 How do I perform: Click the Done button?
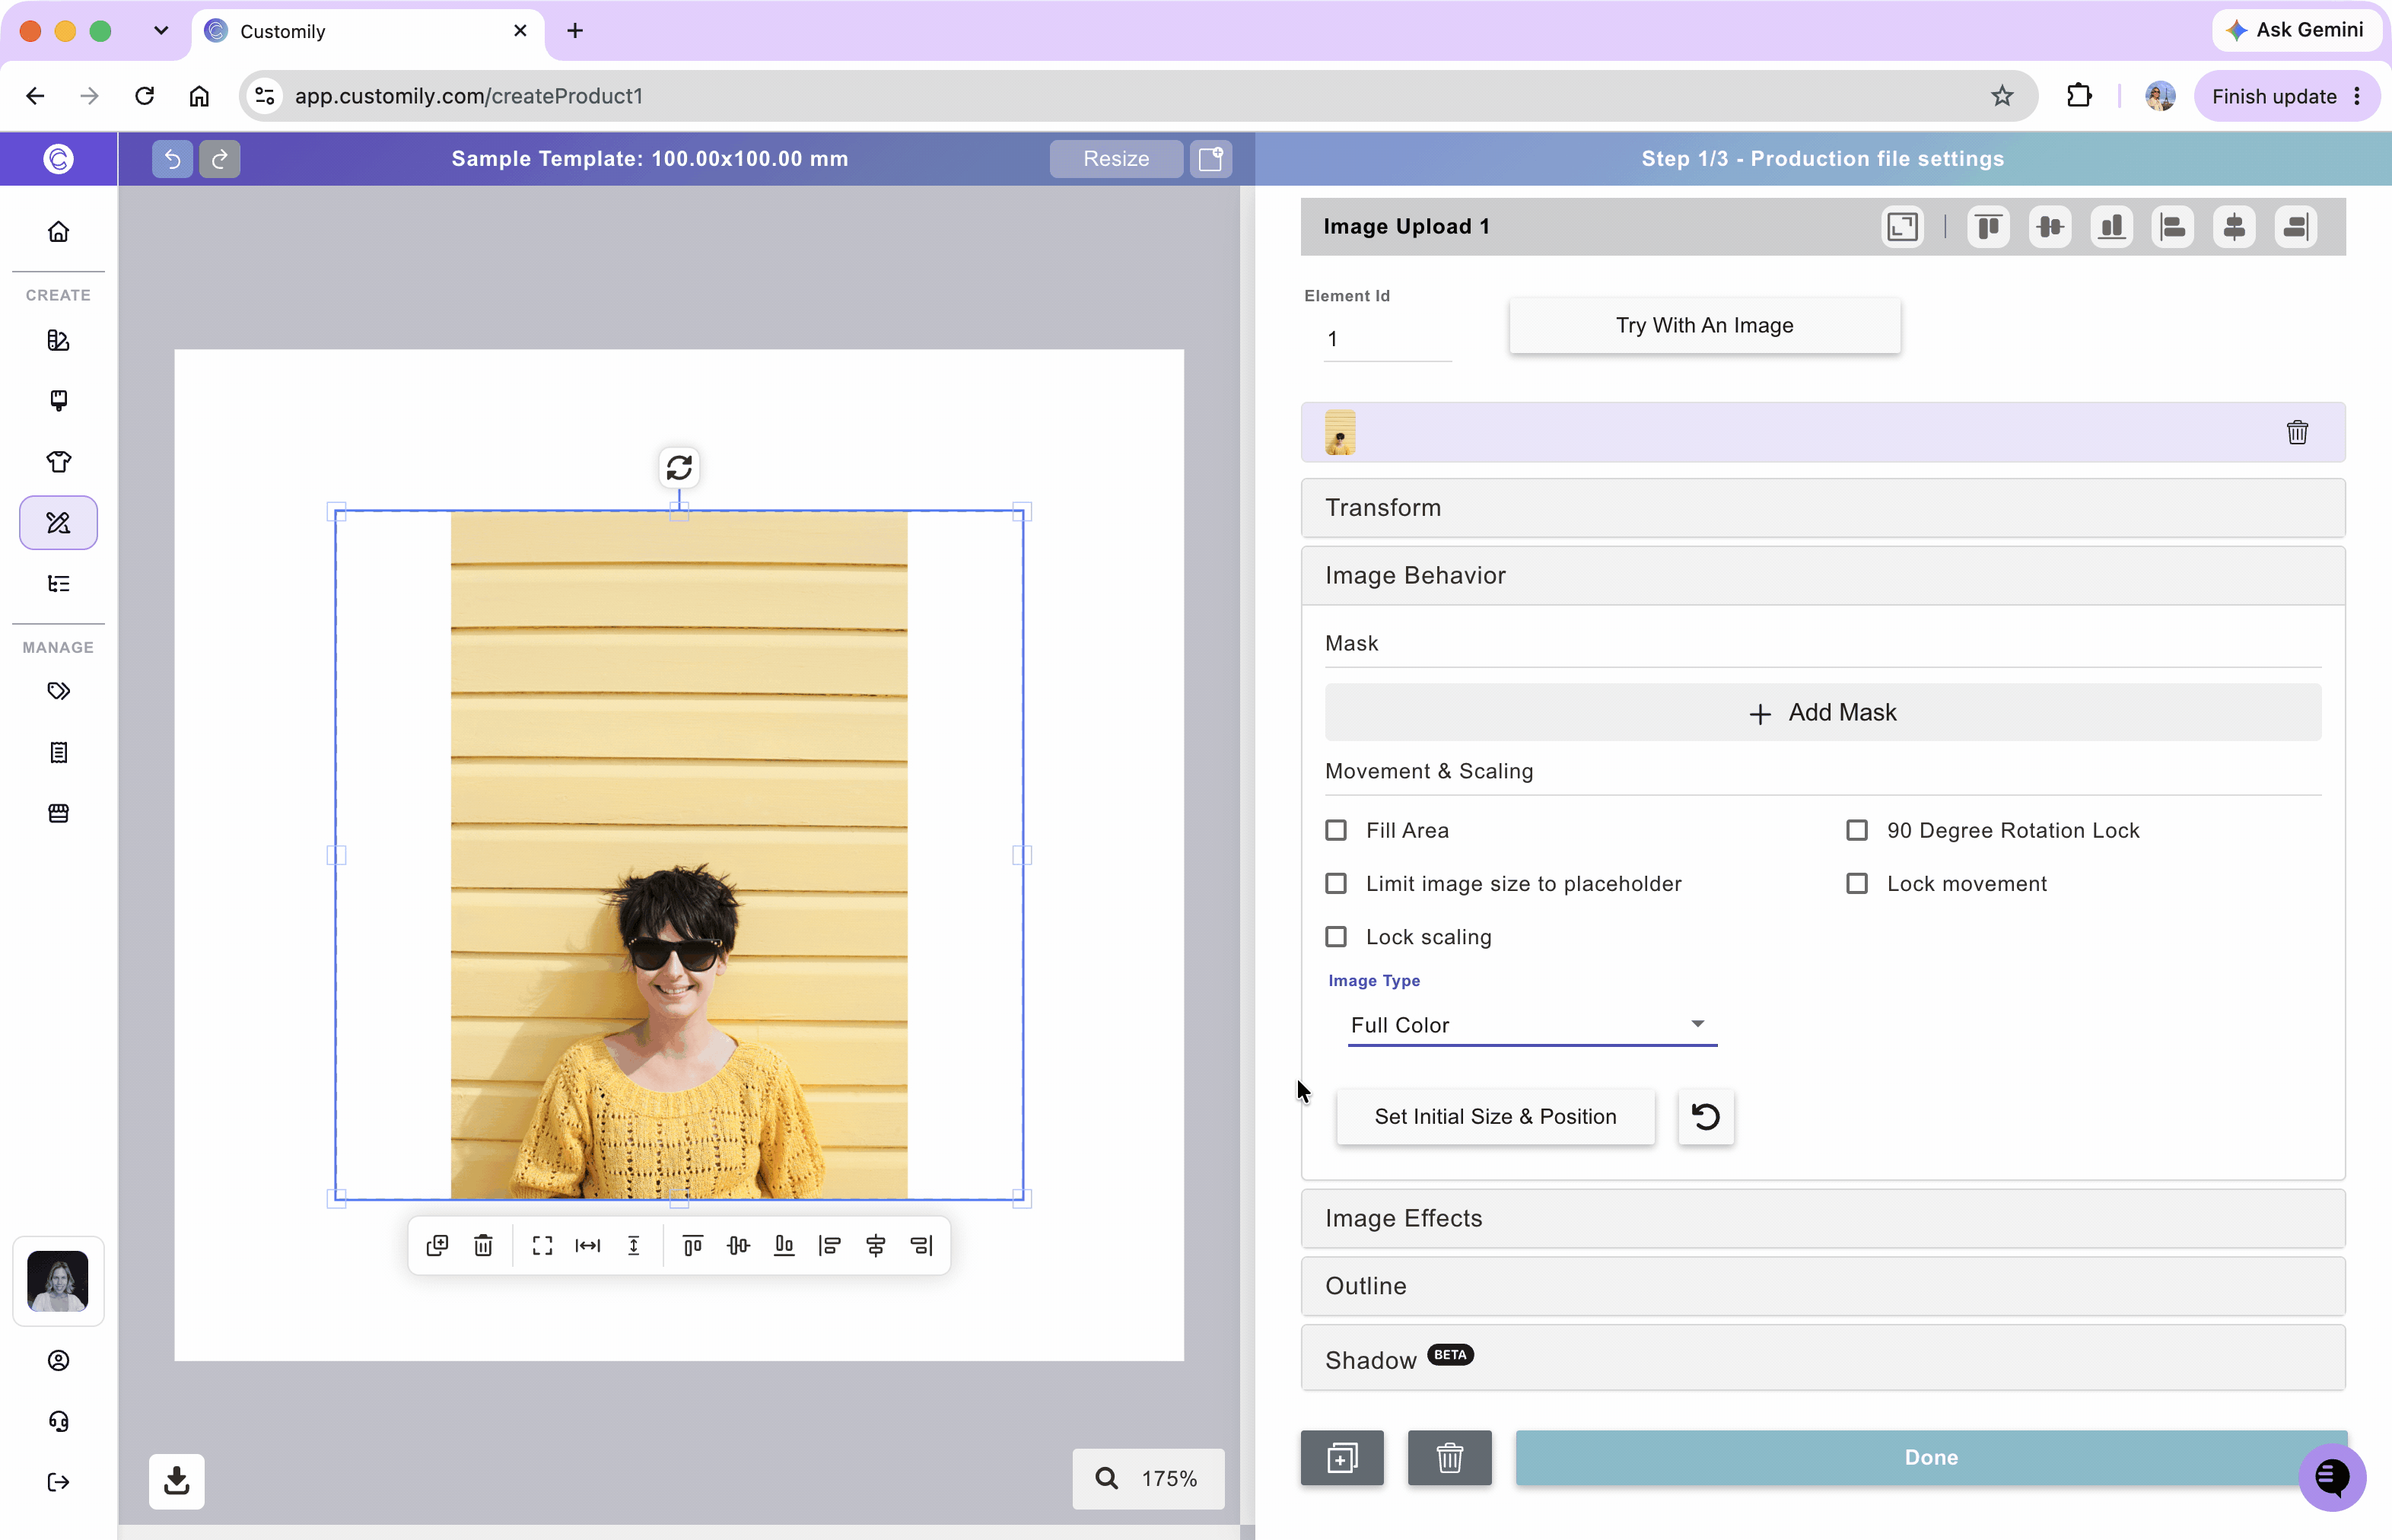click(1931, 1457)
